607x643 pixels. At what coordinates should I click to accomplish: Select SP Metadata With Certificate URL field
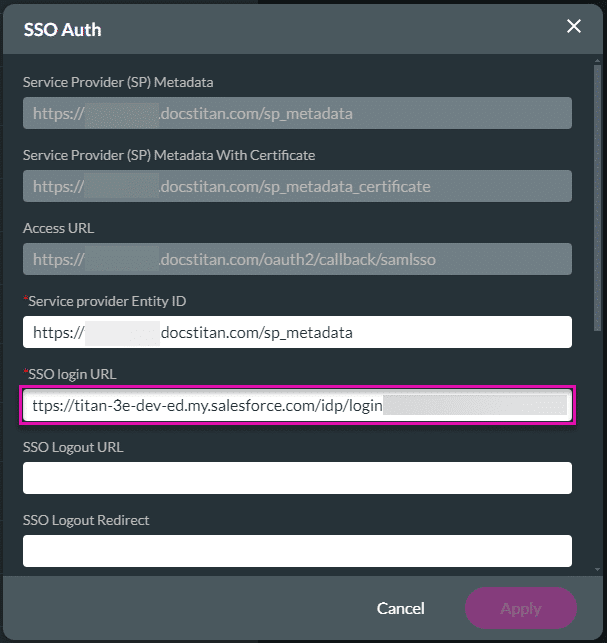click(297, 186)
